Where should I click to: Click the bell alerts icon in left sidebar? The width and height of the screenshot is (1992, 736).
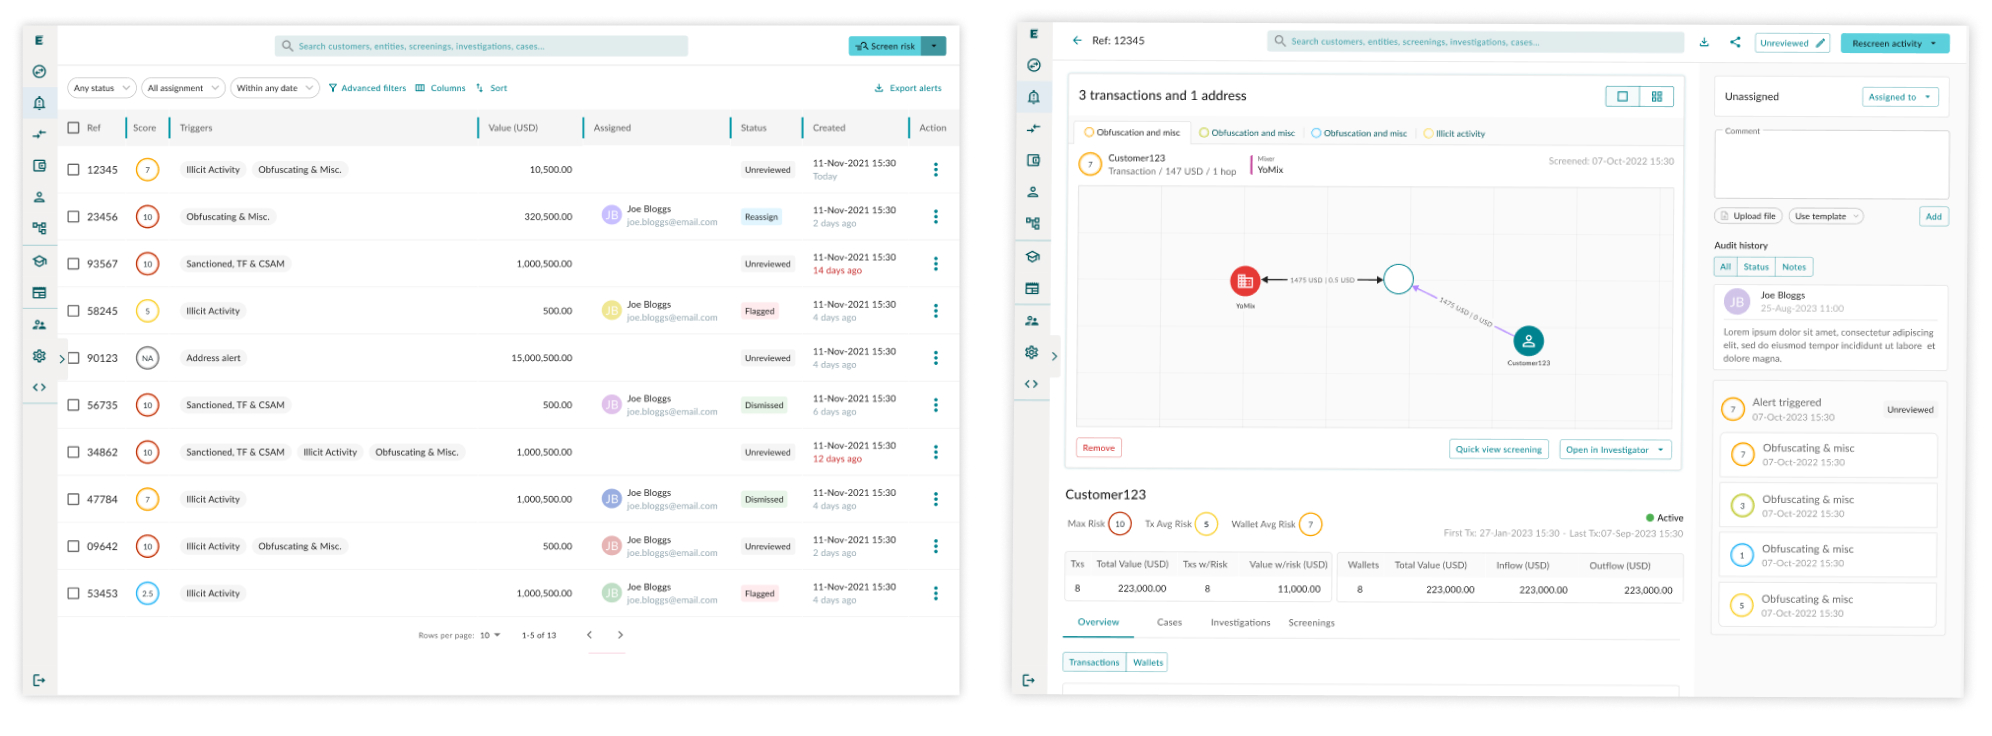[x=39, y=103]
